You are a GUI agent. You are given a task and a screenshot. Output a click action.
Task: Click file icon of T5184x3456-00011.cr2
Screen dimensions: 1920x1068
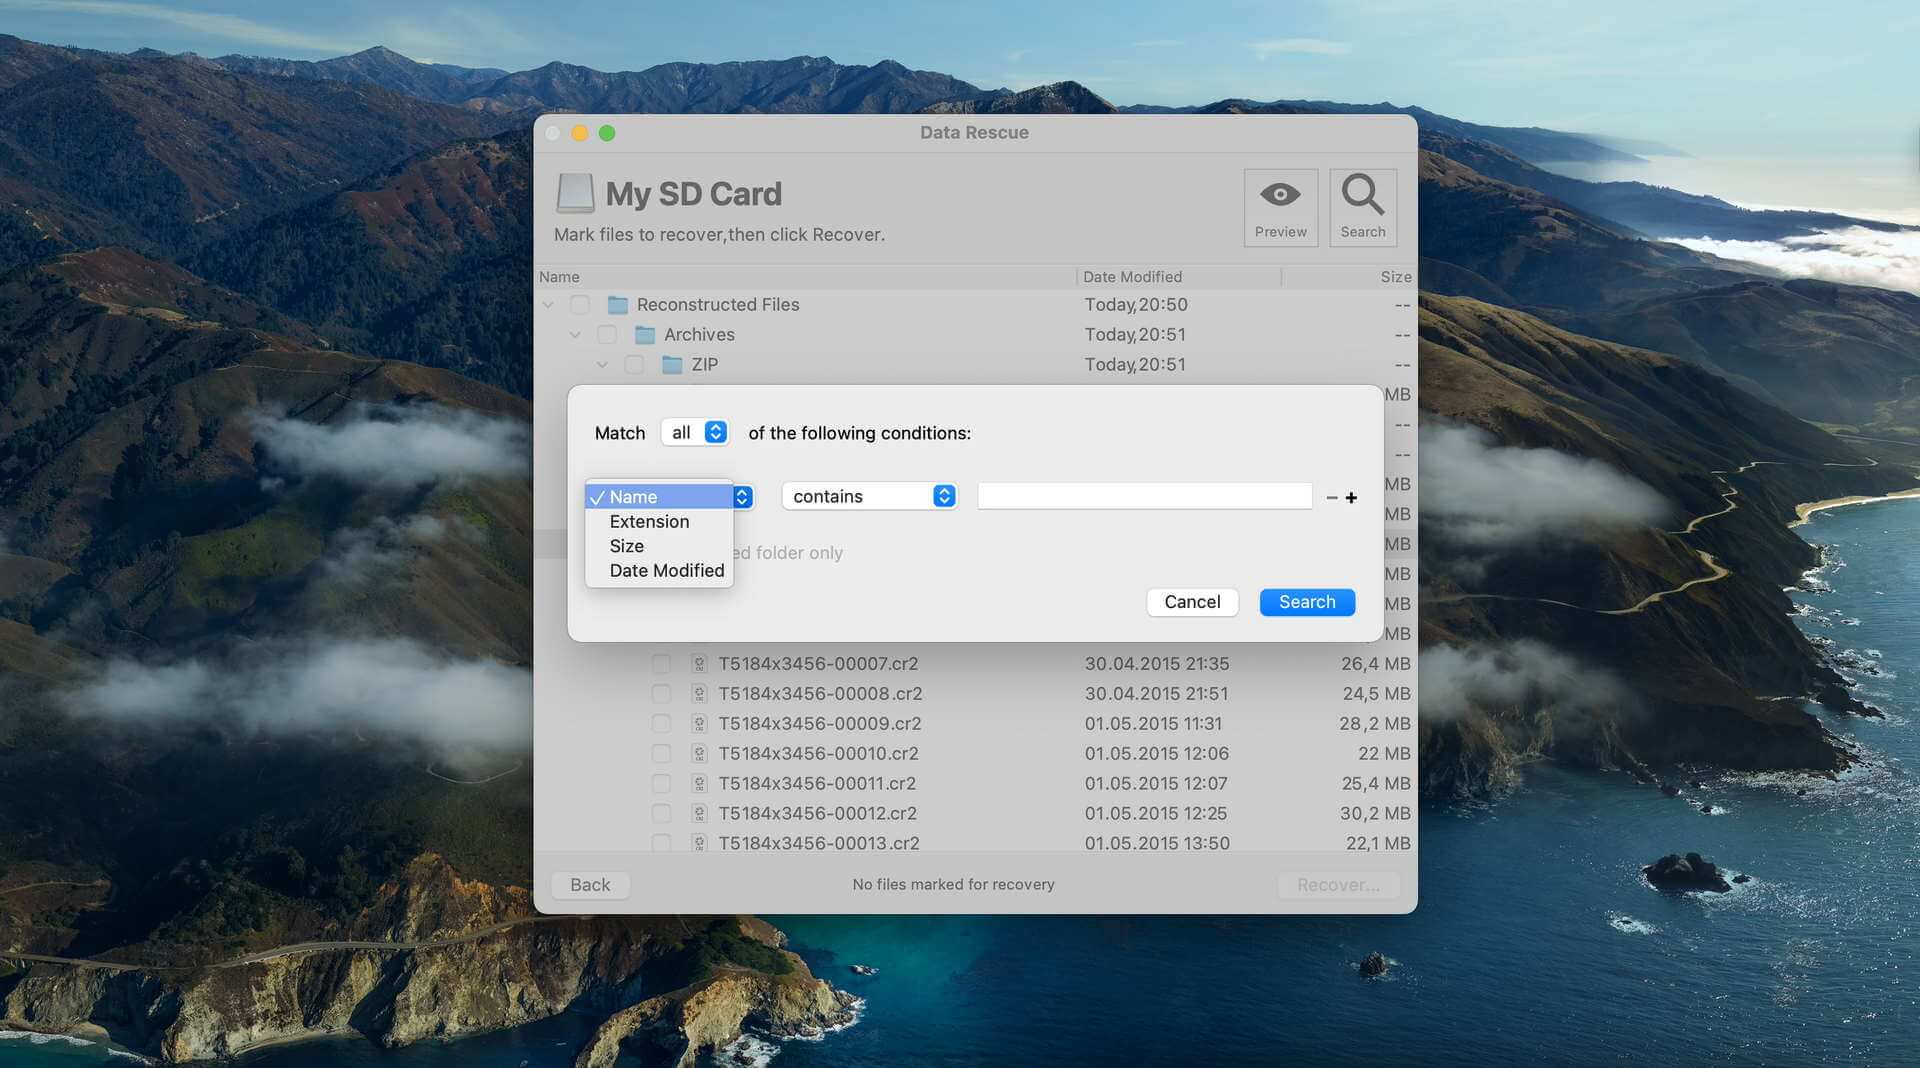point(699,784)
